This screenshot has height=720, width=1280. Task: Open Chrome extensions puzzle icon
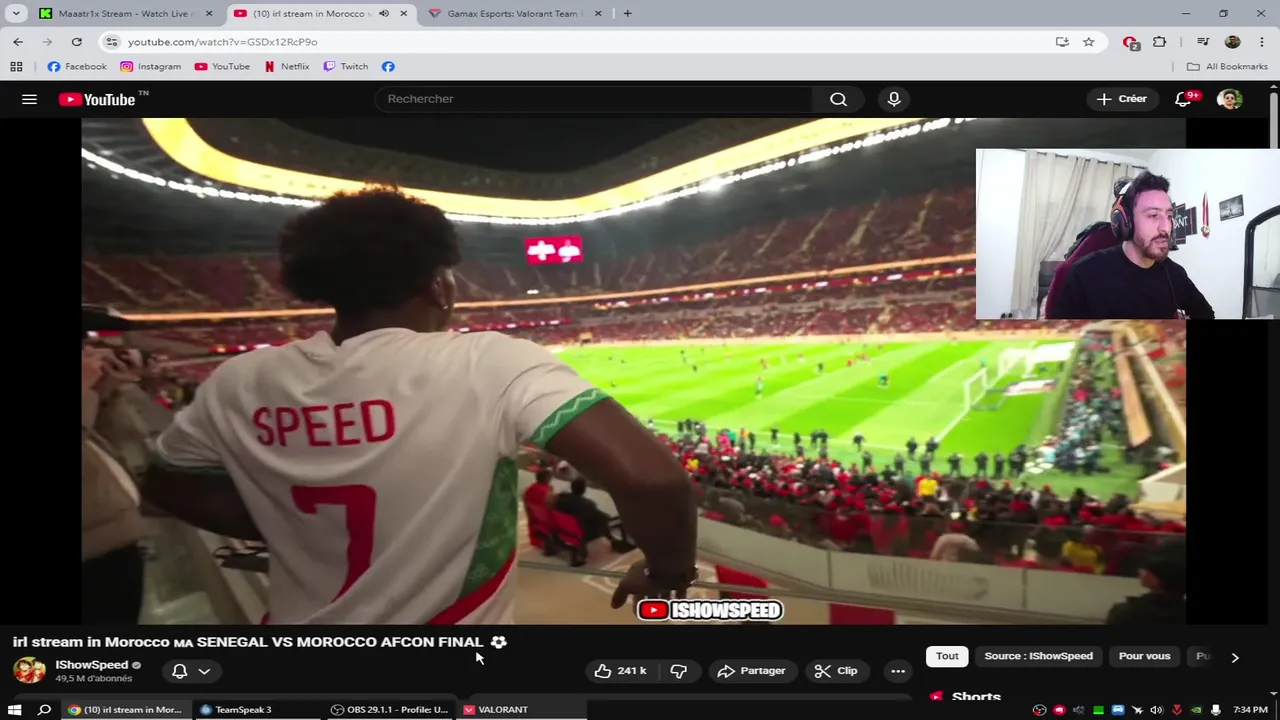(x=1159, y=41)
